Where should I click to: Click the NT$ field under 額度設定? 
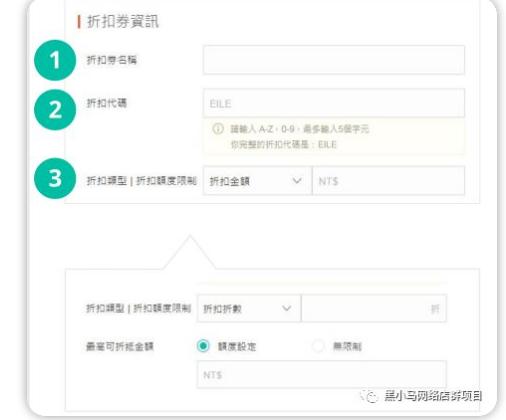322,374
